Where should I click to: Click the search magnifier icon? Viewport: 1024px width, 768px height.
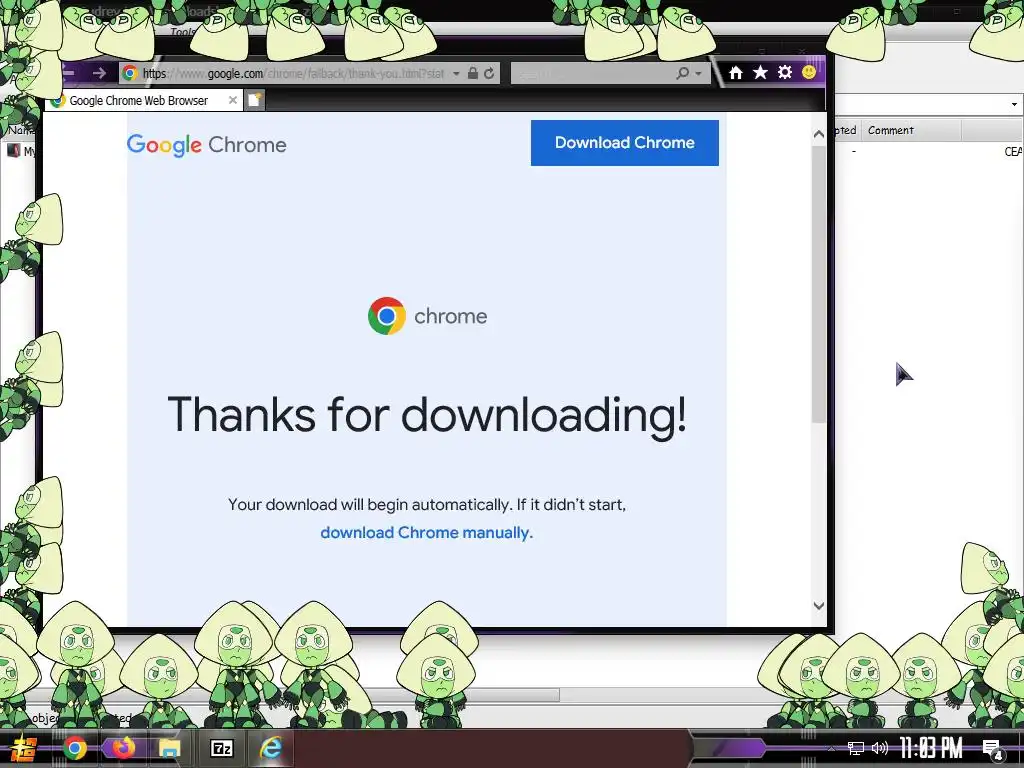point(682,73)
